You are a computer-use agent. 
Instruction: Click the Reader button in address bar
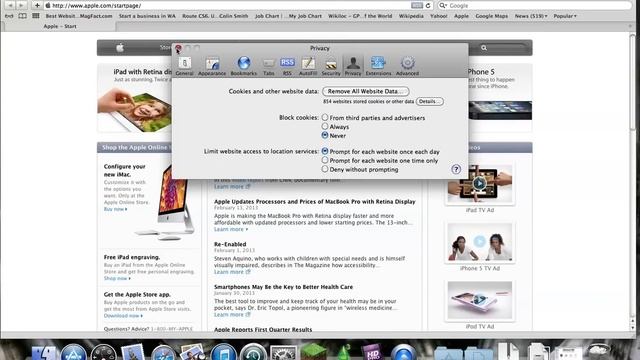(417, 6)
